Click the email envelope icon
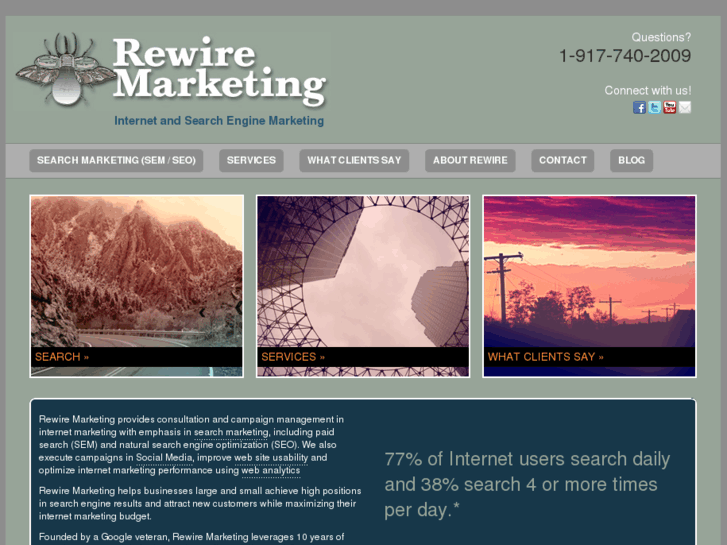The image size is (727, 545). (x=685, y=108)
